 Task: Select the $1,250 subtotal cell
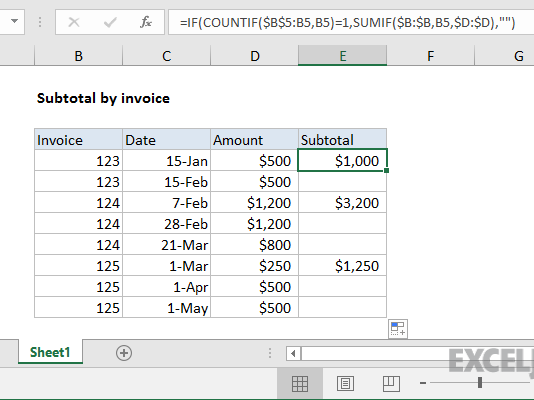[342, 265]
